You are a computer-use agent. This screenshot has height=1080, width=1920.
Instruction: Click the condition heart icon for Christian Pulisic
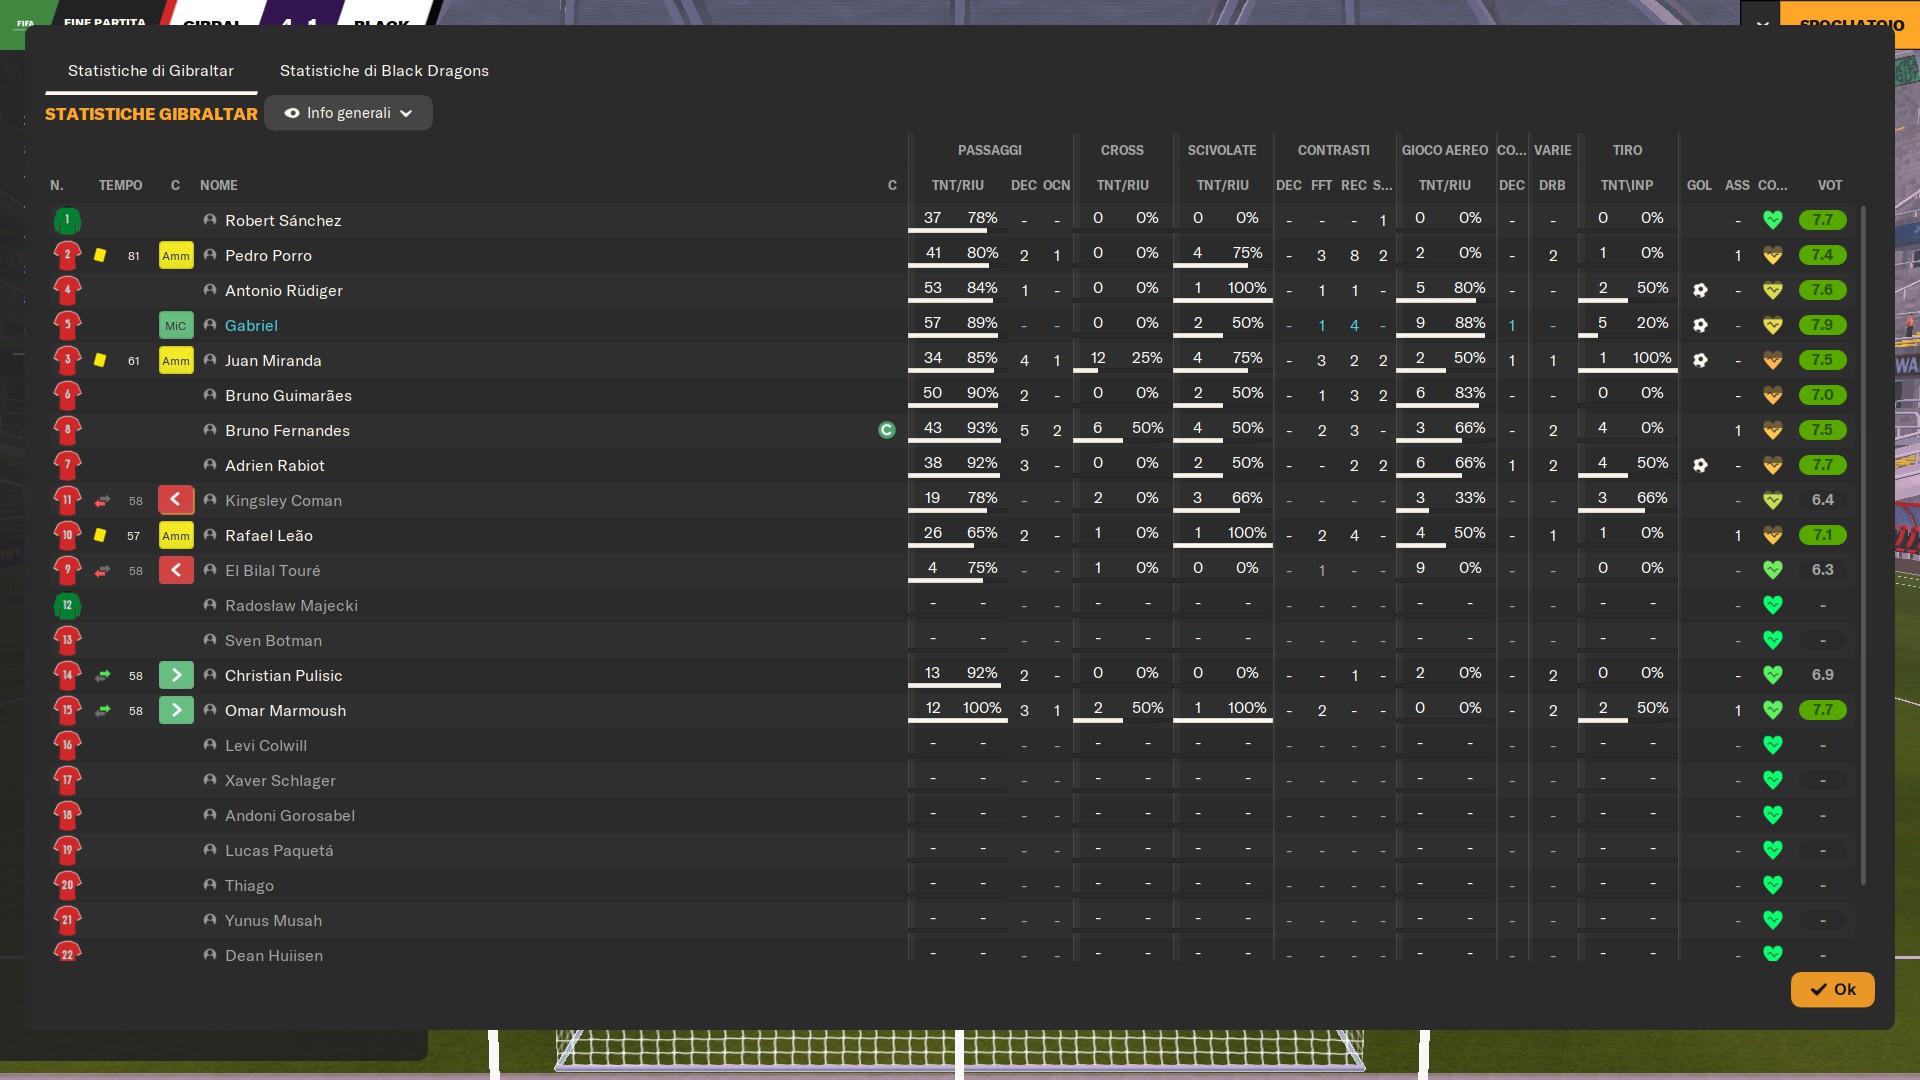pos(1772,675)
